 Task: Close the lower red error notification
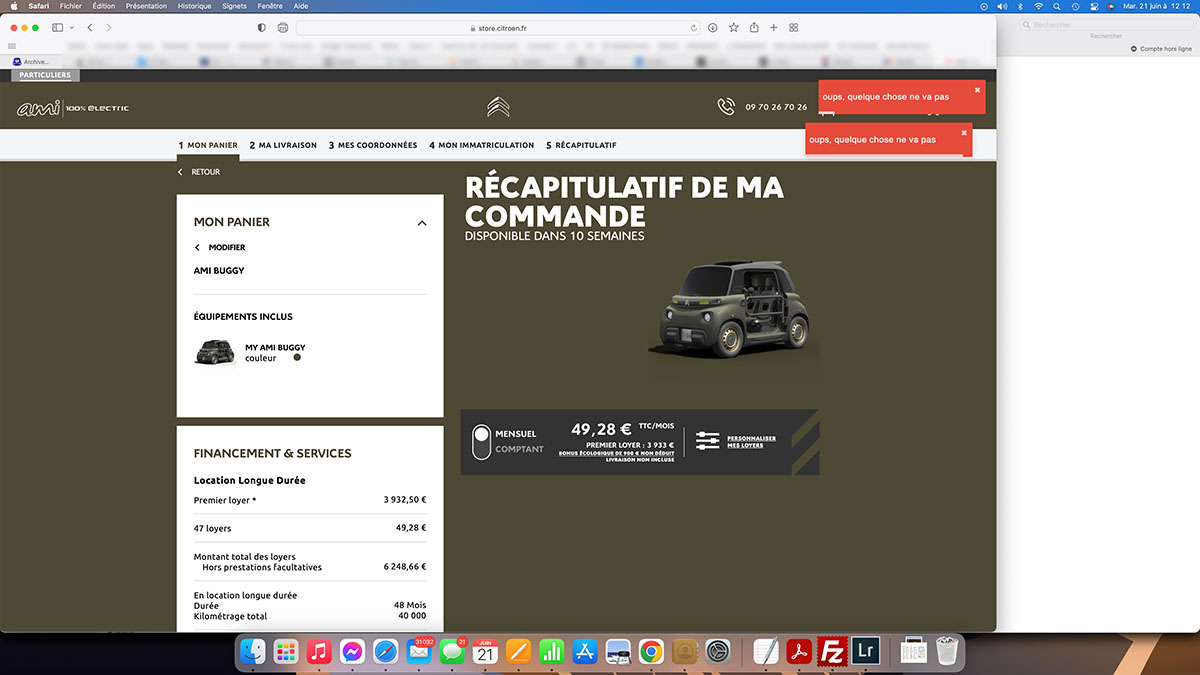point(964,132)
